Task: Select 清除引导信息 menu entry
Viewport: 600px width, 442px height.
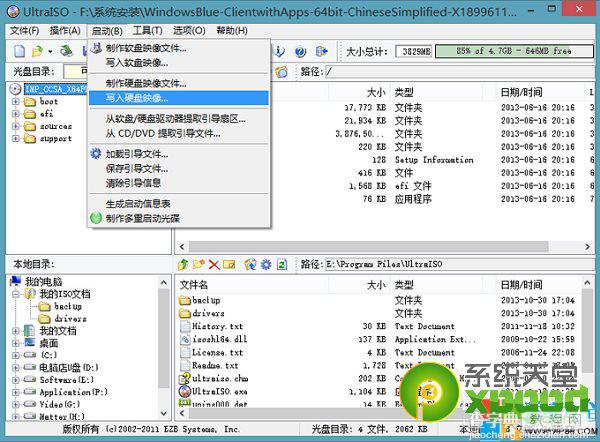Action: point(179,183)
